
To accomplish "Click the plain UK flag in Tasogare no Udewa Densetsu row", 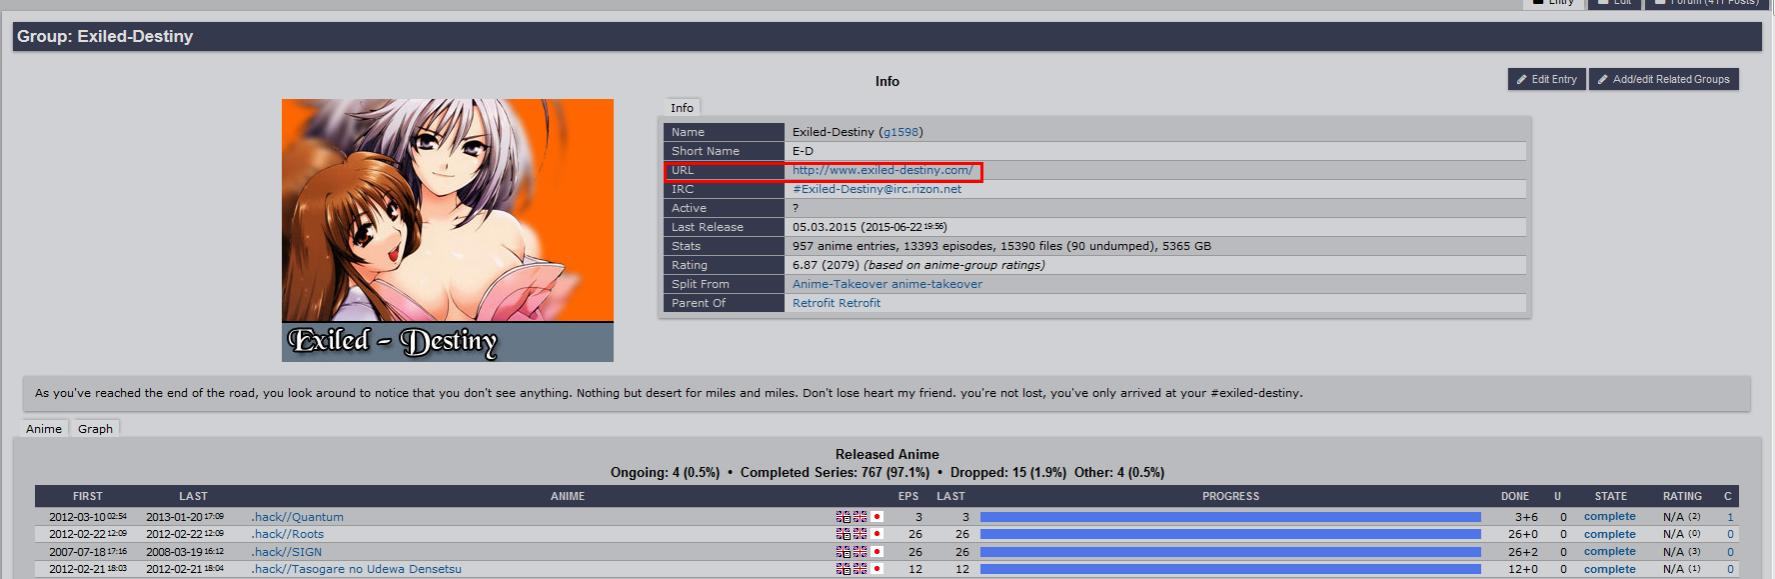I will [x=860, y=569].
